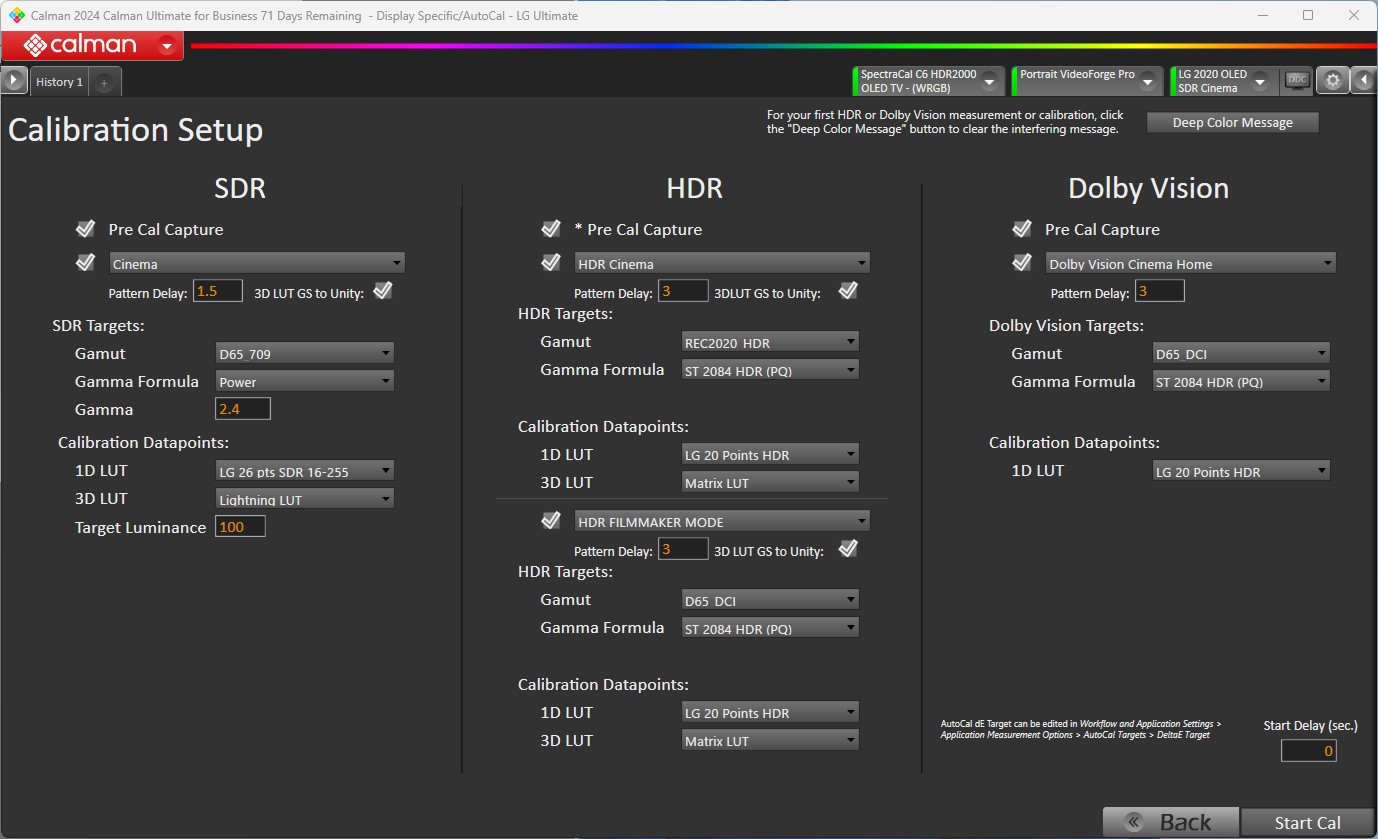Toggle the checkbox beside HDR FILMMAKER MODE
Viewport: 1378px width, 839px height.
(551, 520)
